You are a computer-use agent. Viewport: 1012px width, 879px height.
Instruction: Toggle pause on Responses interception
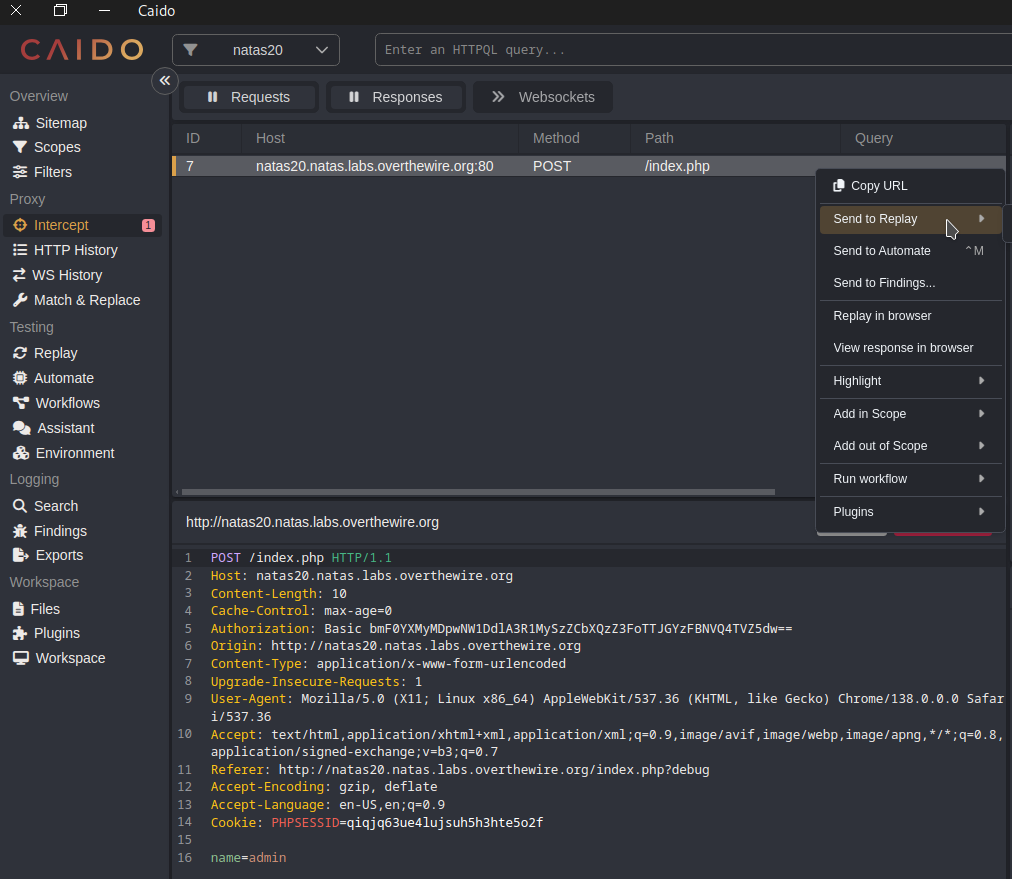click(x=395, y=97)
